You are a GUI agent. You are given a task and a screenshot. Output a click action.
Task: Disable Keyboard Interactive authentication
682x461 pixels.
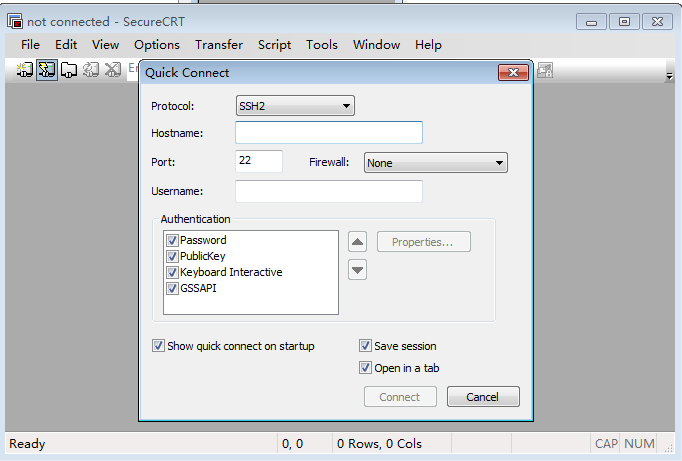click(x=172, y=272)
